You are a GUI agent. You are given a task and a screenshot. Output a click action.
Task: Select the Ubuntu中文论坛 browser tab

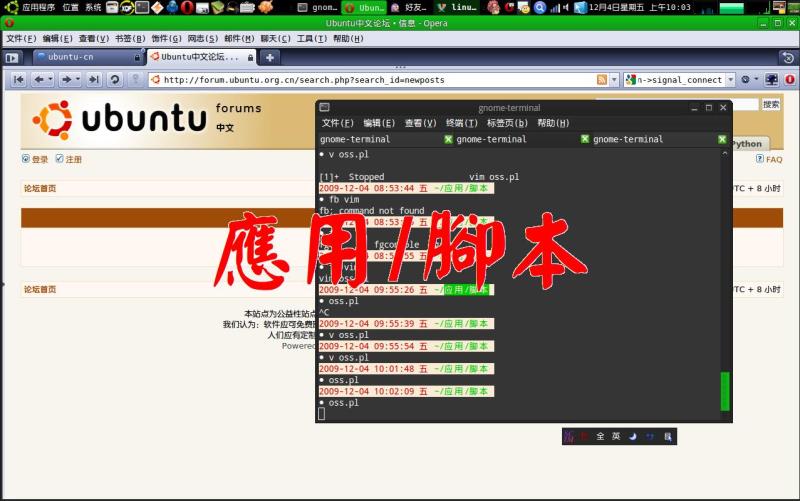[x=203, y=57]
